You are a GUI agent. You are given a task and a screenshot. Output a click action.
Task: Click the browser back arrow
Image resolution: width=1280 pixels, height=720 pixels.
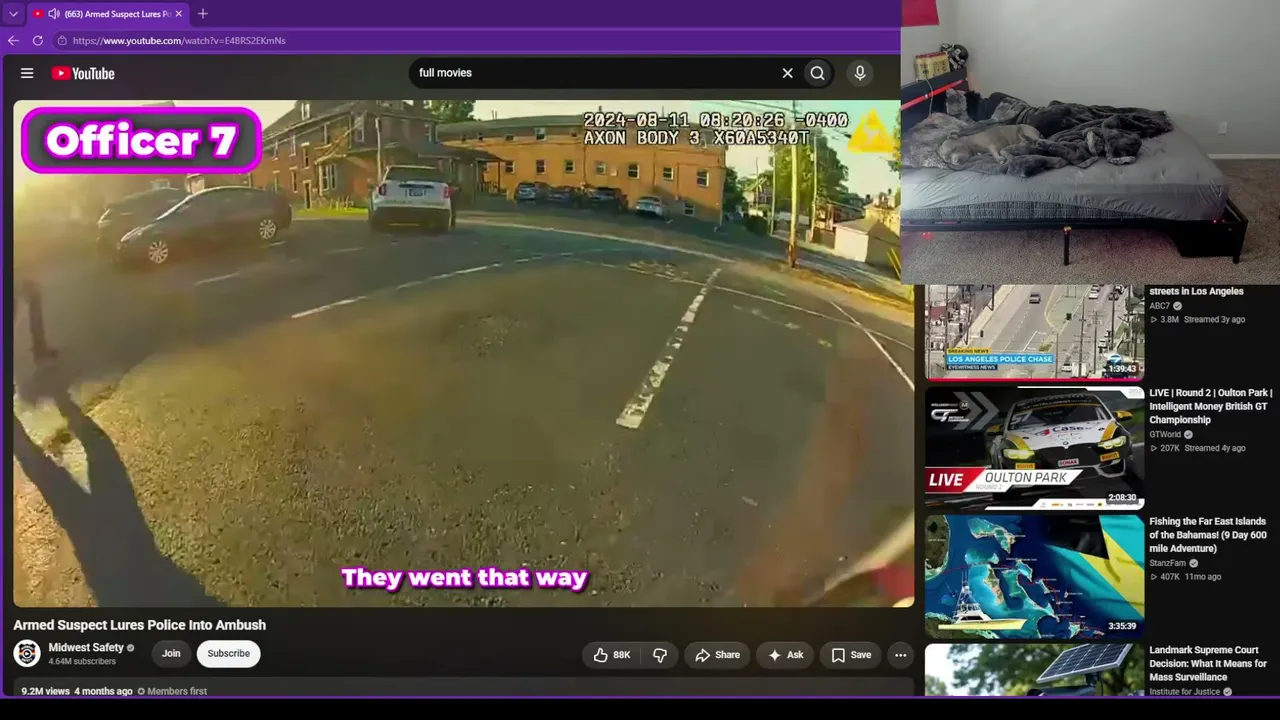13,41
